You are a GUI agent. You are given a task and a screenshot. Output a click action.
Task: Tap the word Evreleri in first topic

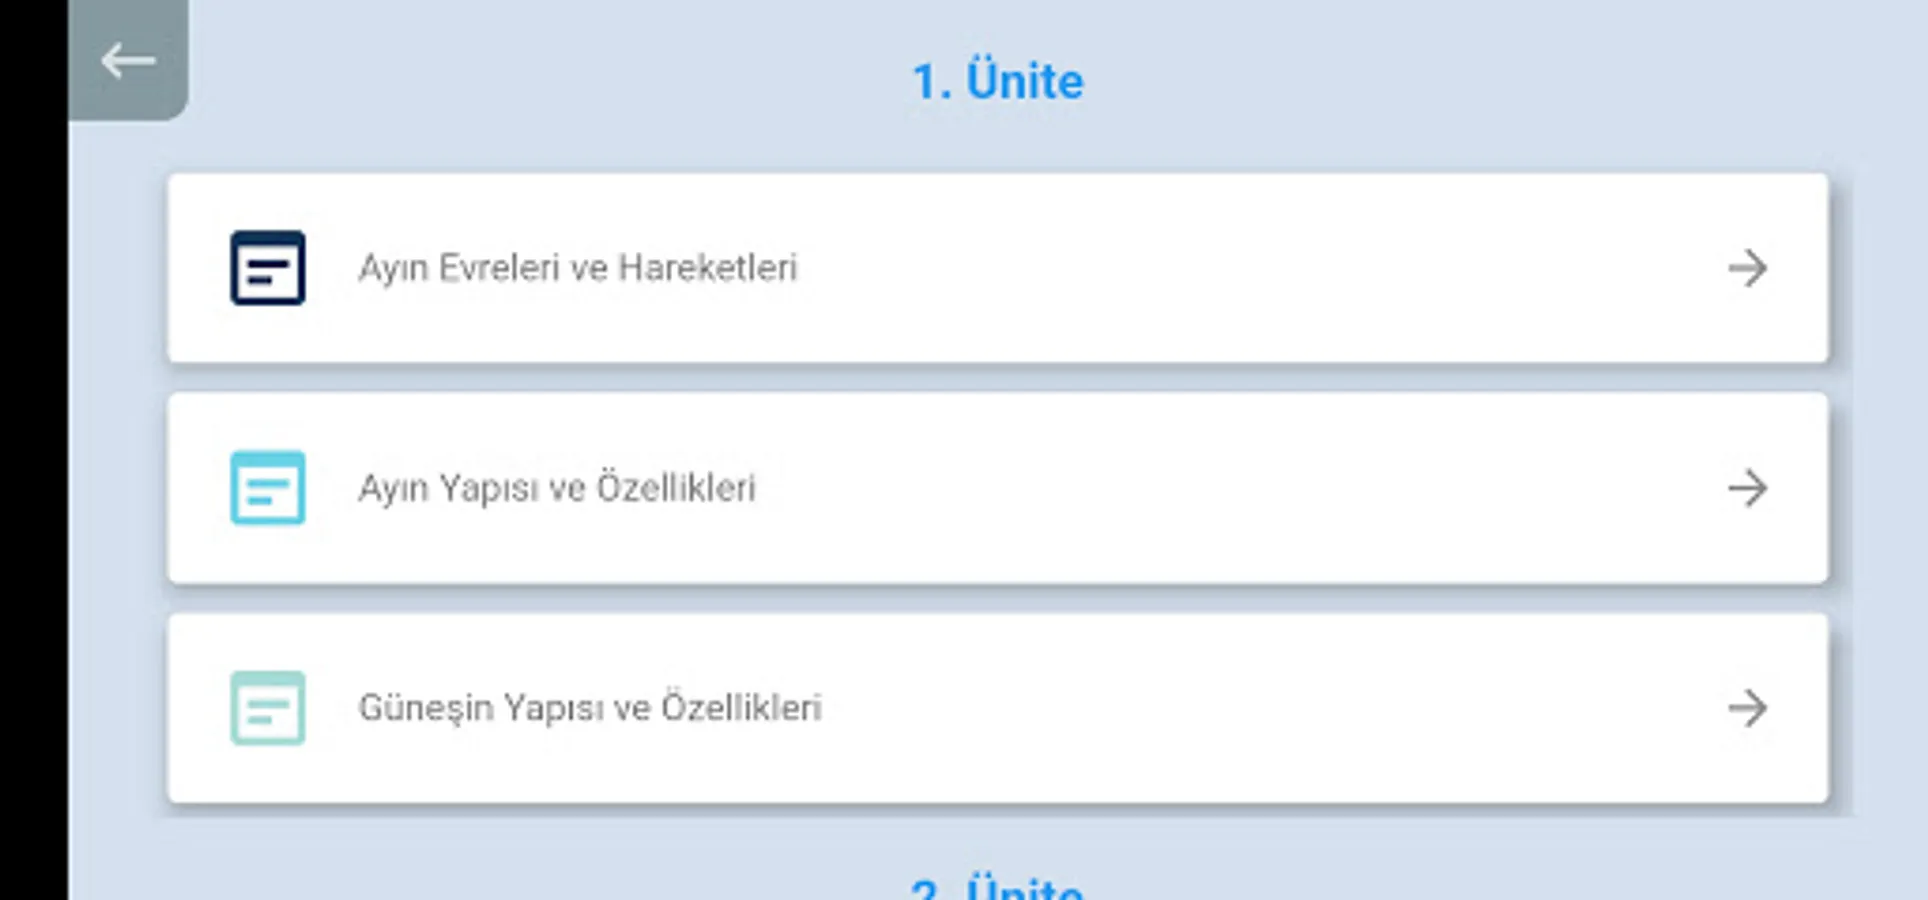point(499,268)
